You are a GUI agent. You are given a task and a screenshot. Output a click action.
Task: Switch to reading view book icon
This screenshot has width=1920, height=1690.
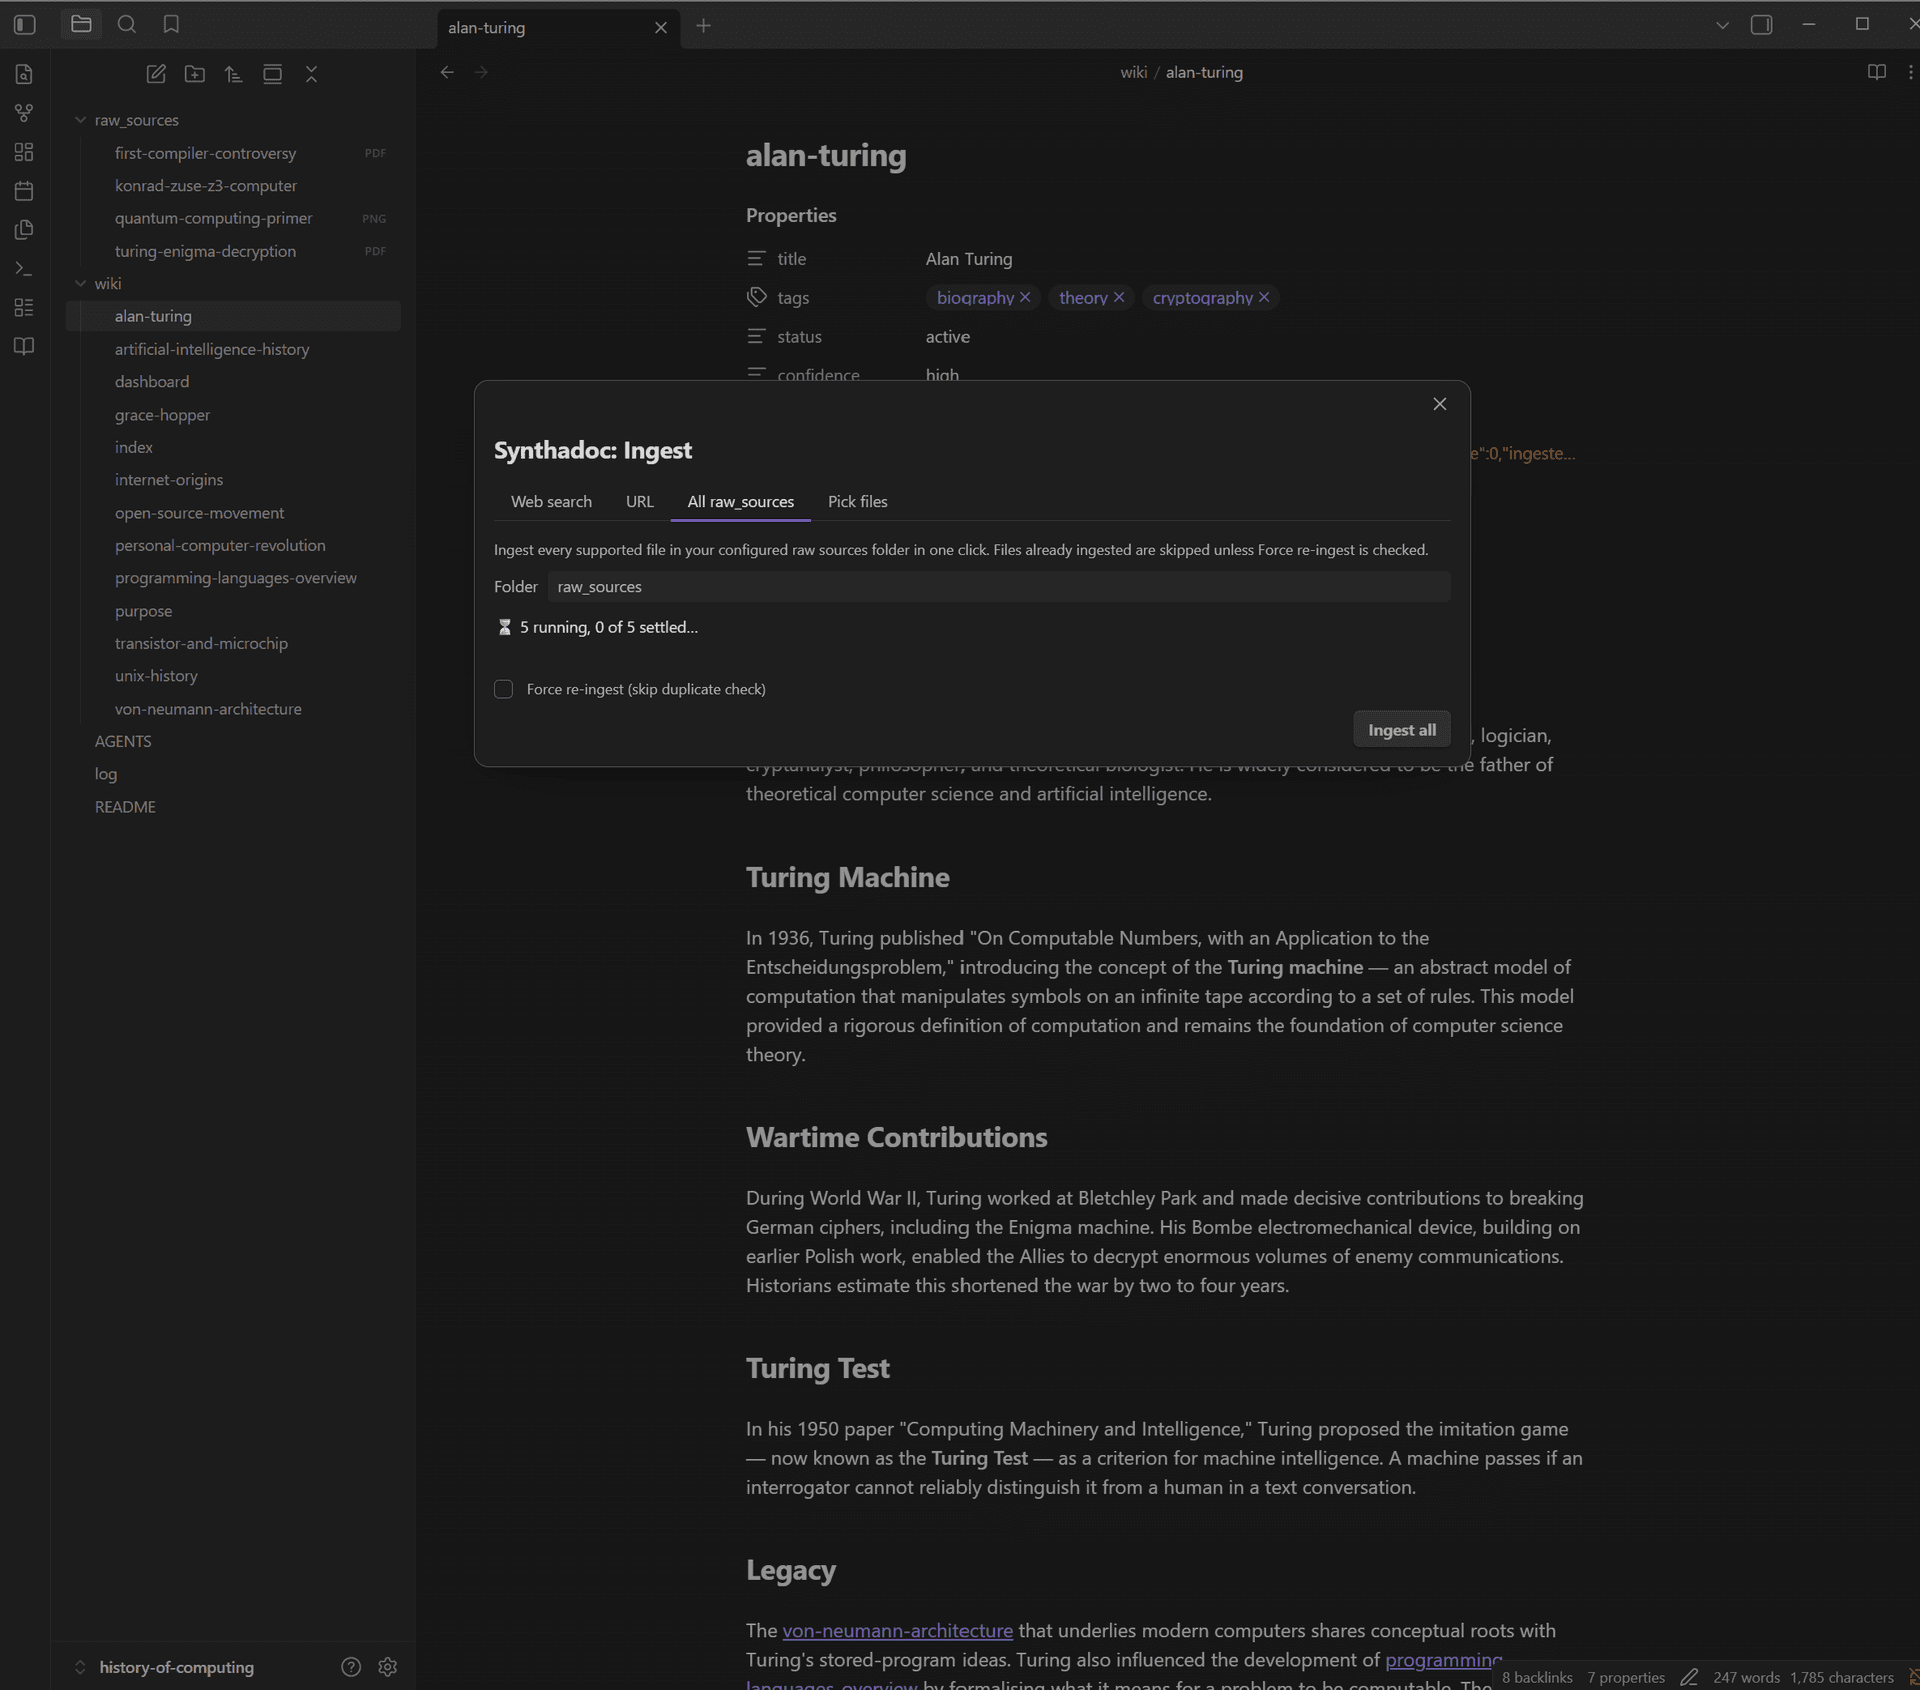click(1877, 72)
